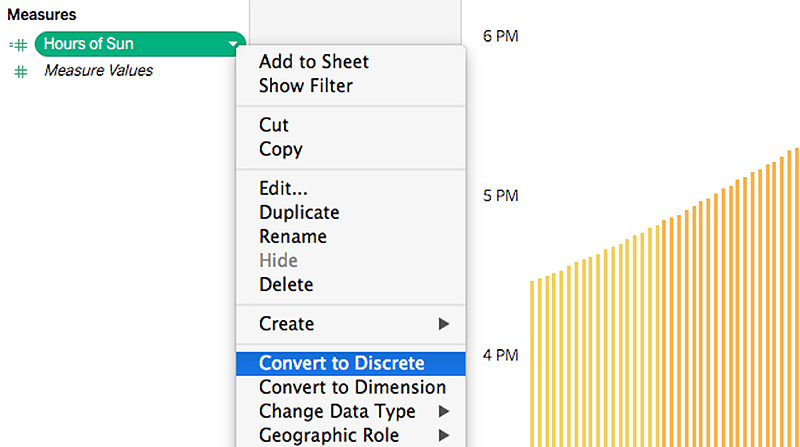The width and height of the screenshot is (800, 447).
Task: Expand the Geographic Role submenu arrow
Action: click(x=443, y=435)
